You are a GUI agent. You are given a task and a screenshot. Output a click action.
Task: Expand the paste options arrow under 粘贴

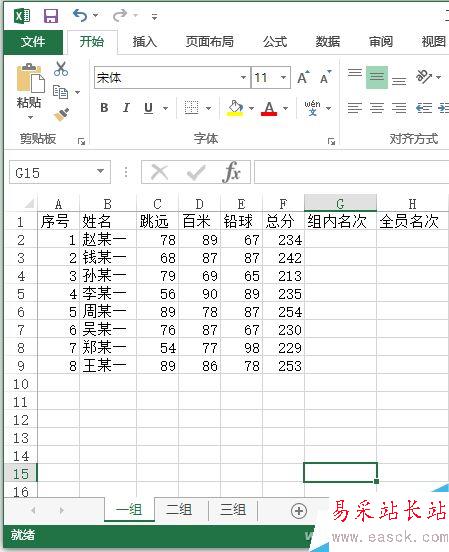(x=30, y=117)
